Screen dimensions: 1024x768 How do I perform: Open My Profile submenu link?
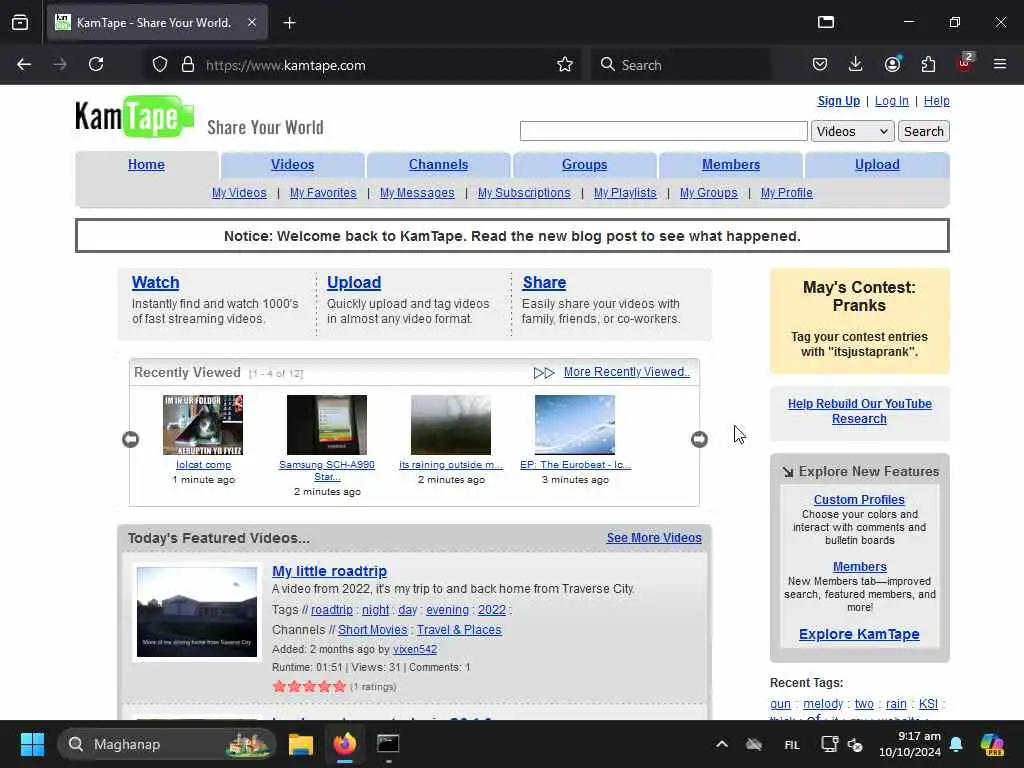(786, 193)
